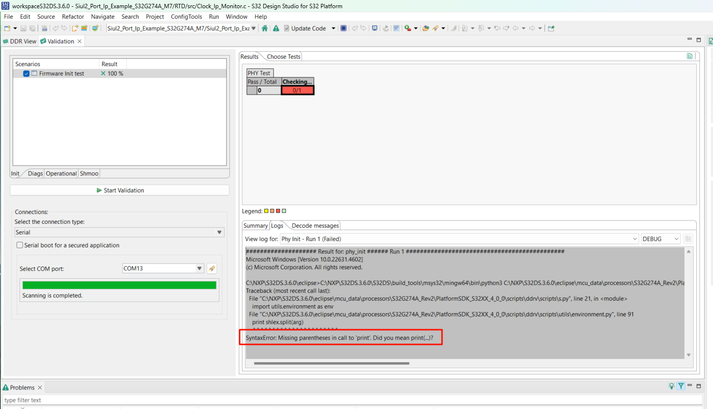Click the Save All icon in toolbar
Viewport: 713px width, 409px height.
32,28
